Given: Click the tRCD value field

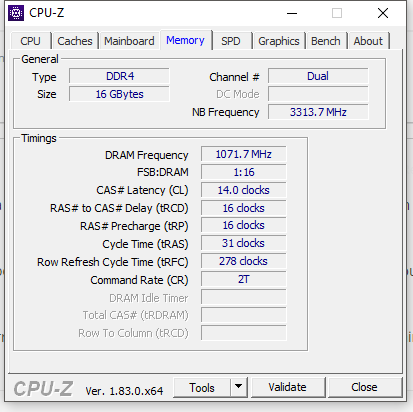Looking at the screenshot, I should coord(244,208).
